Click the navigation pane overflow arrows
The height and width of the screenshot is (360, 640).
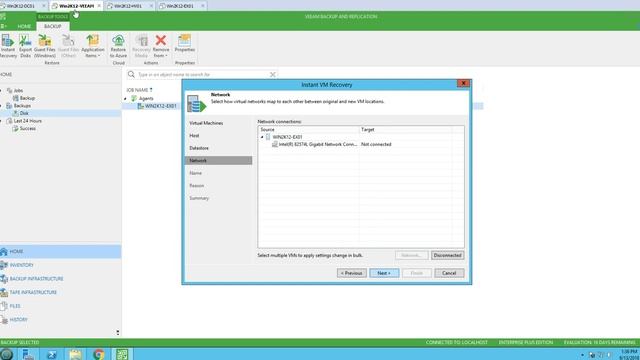tap(118, 333)
